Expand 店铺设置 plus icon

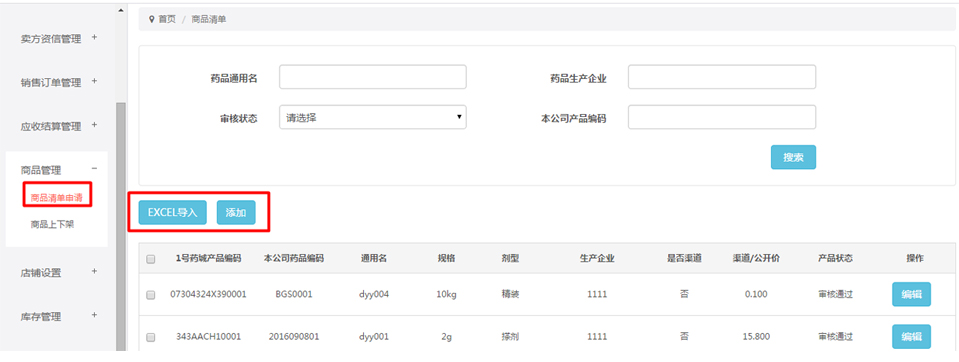coord(94,271)
